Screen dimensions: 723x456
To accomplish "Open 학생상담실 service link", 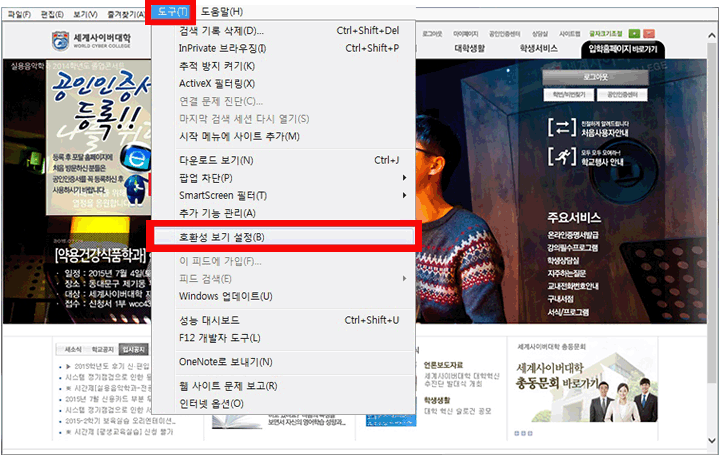I will point(563,261).
